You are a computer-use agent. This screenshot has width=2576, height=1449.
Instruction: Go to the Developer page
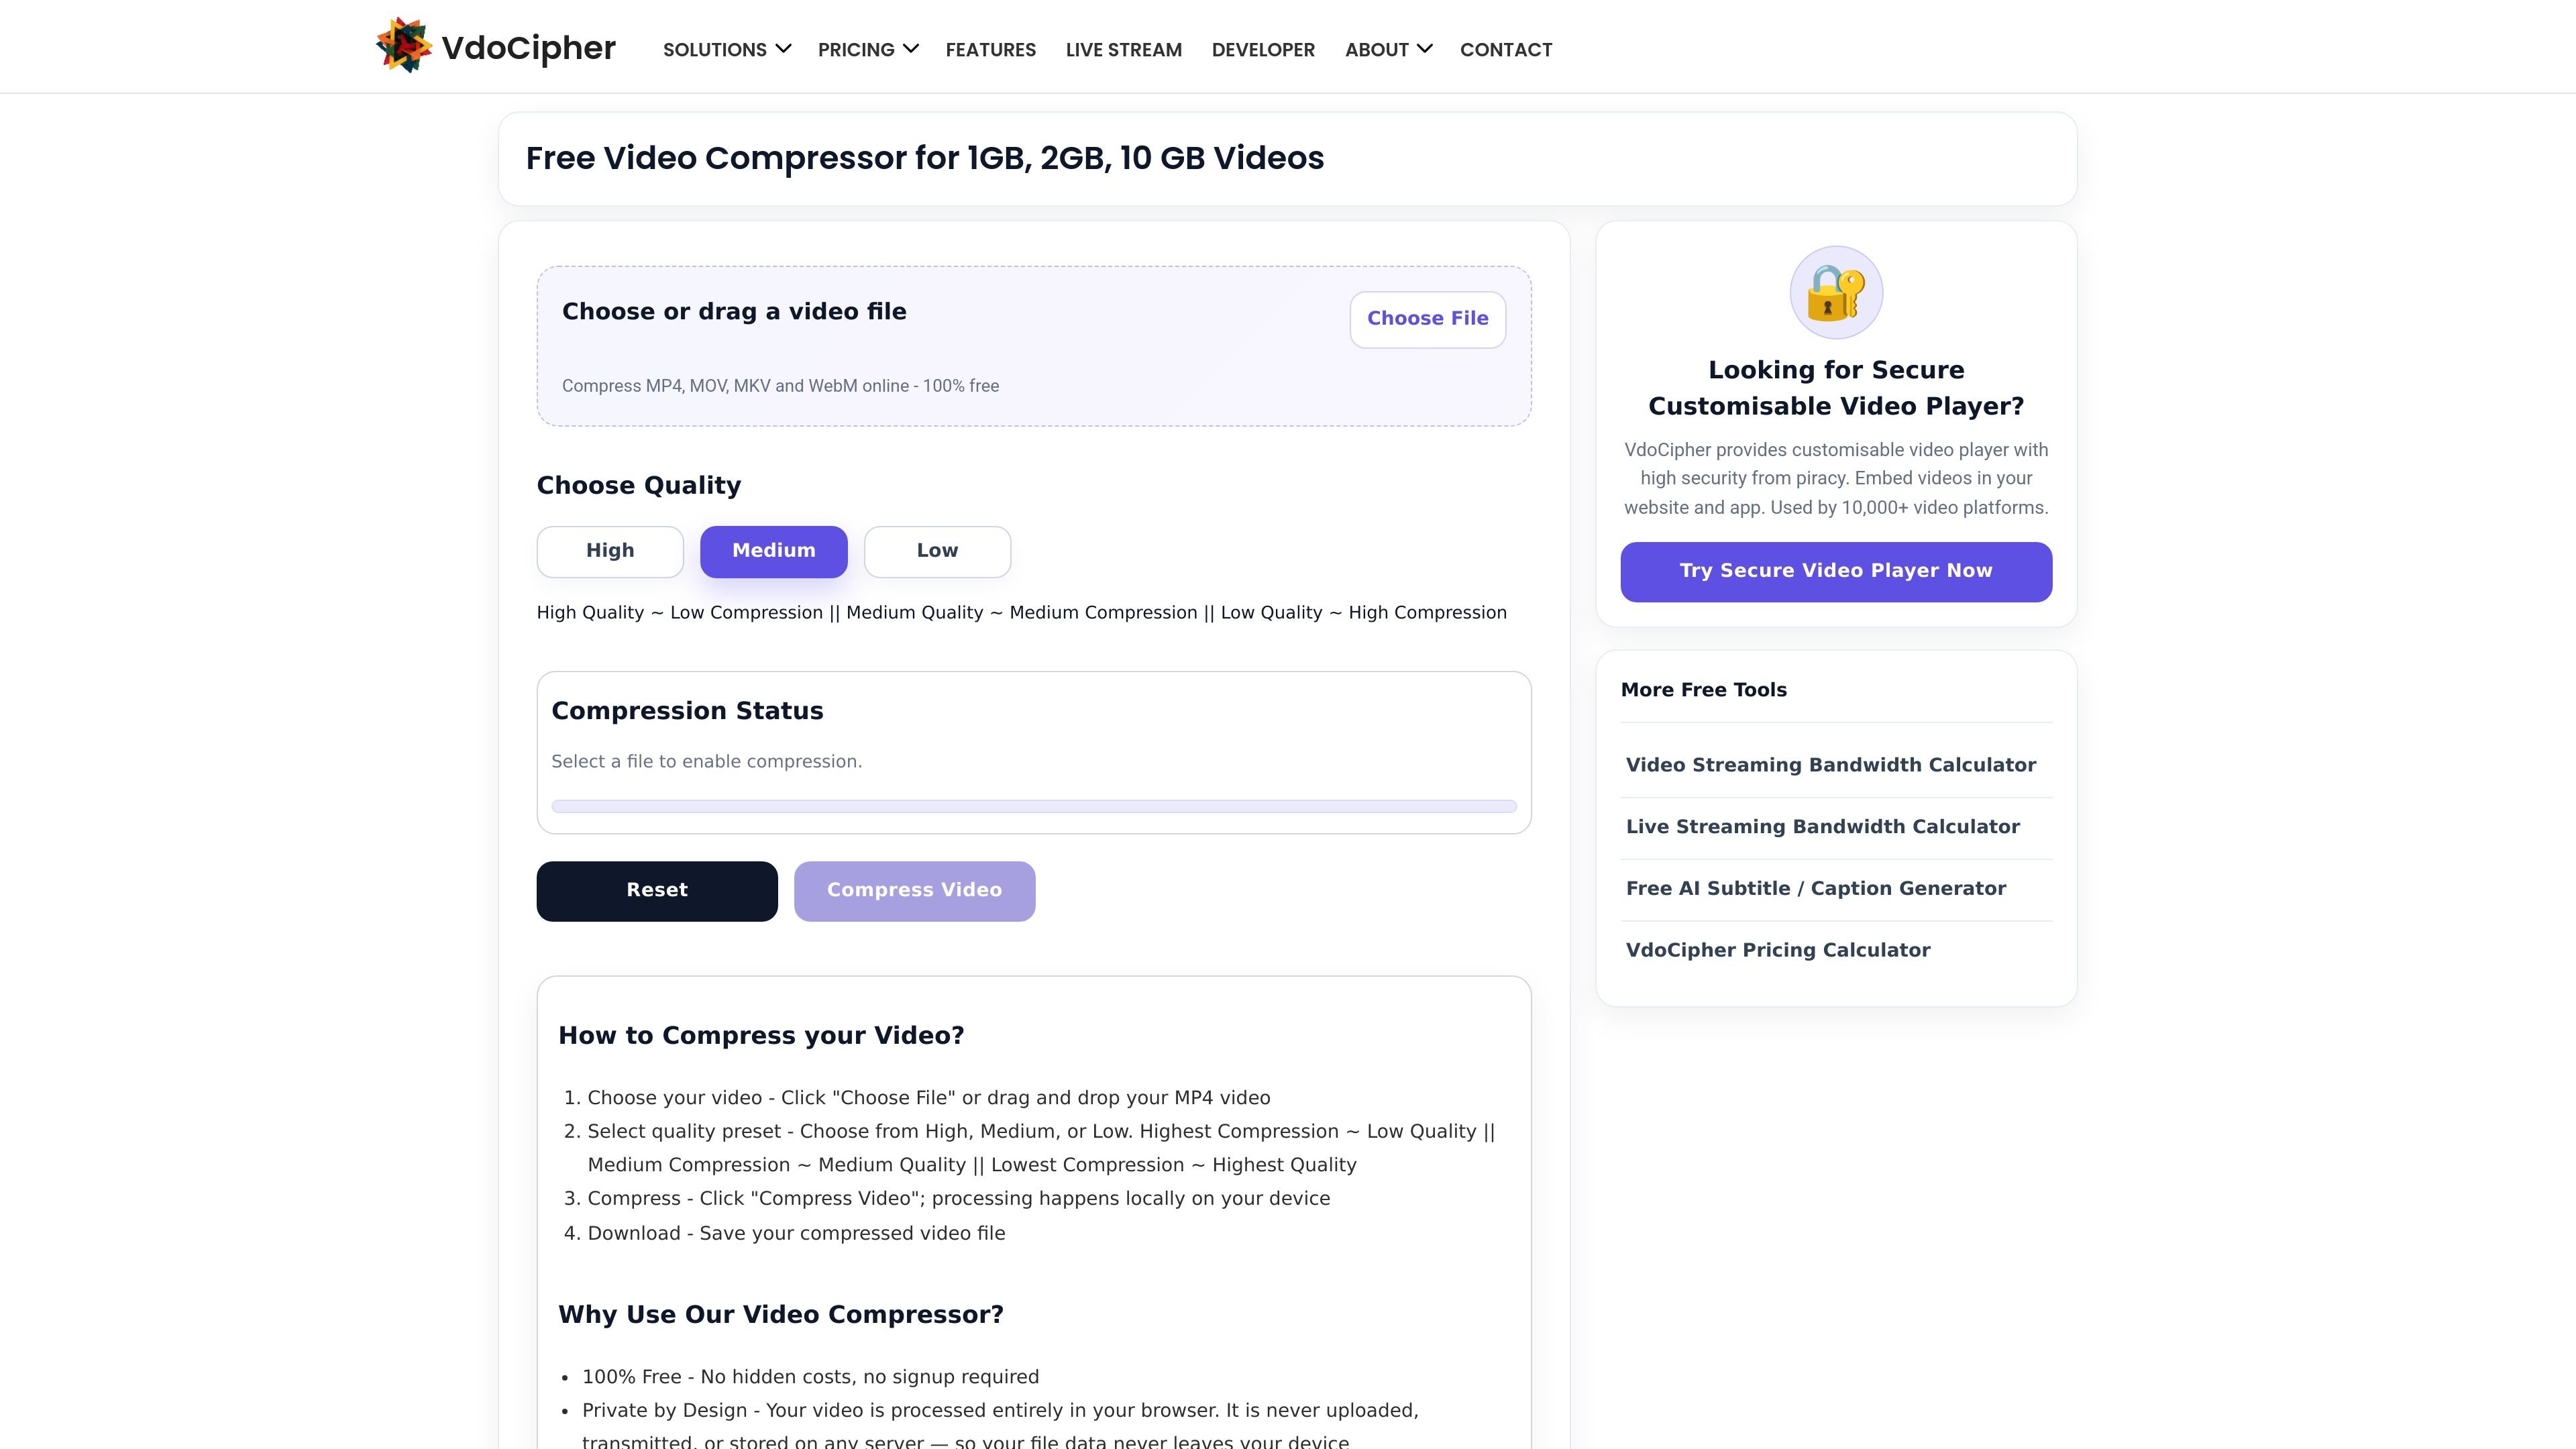tap(1263, 50)
